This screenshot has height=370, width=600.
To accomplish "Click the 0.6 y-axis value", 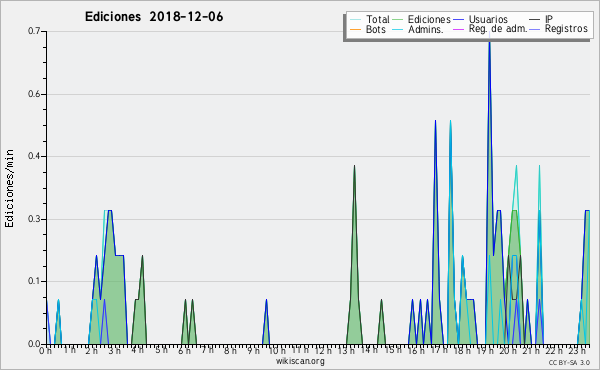I will click(34, 94).
